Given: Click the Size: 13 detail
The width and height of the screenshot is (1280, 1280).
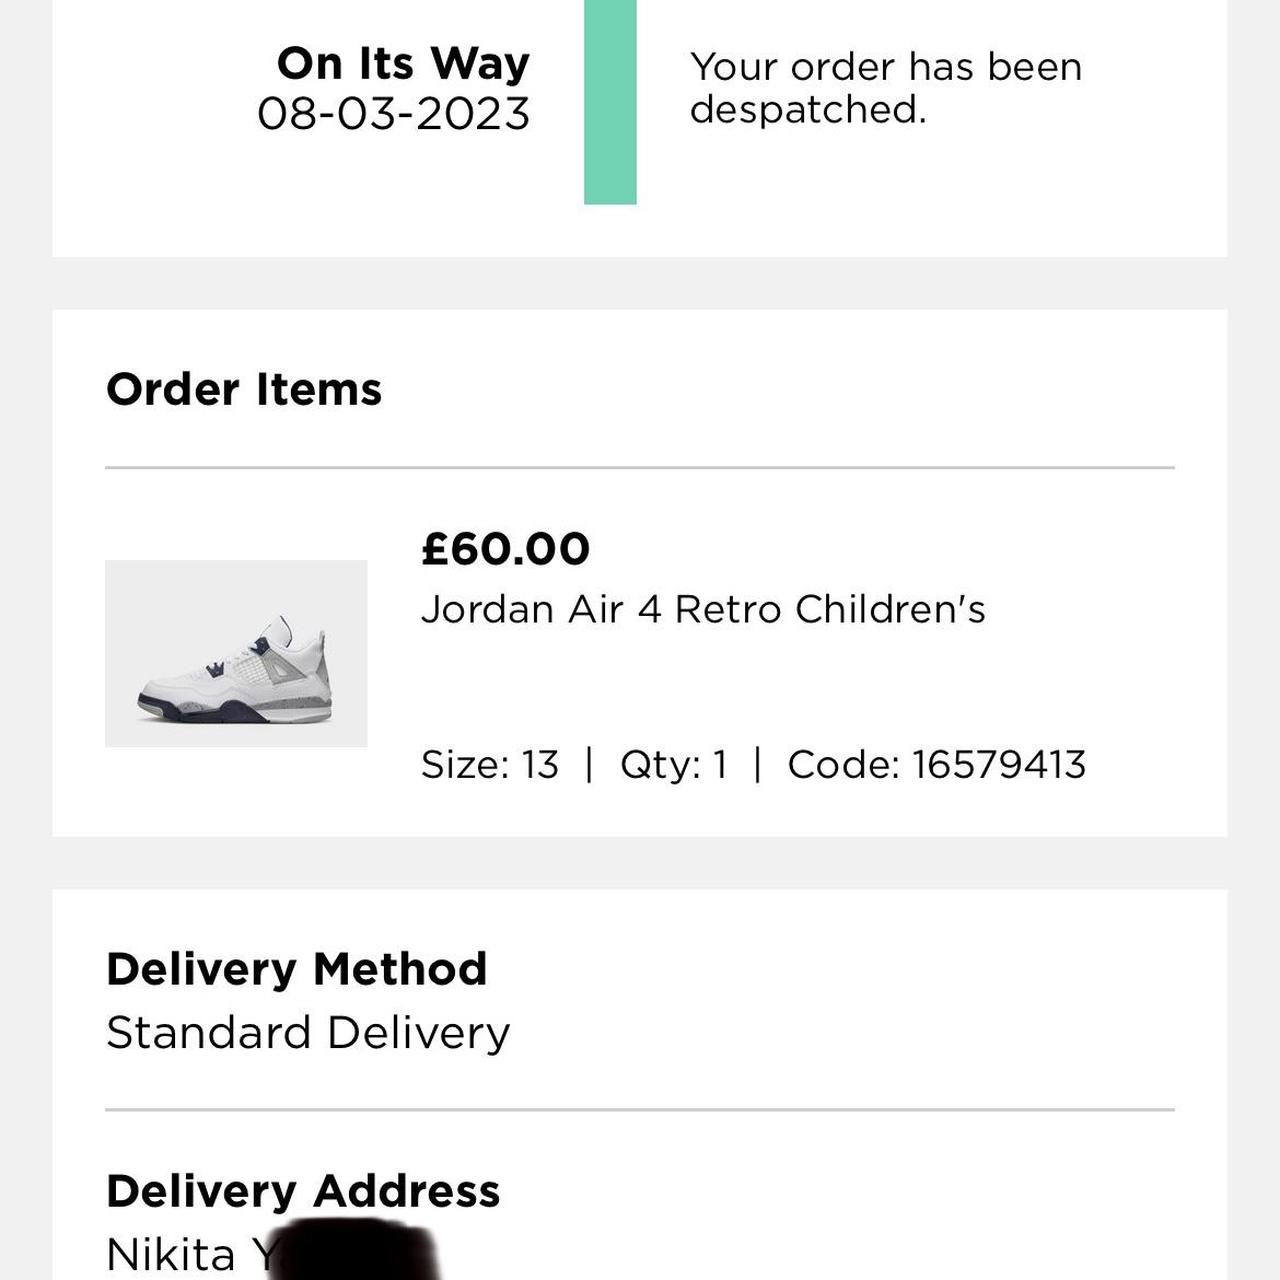Looking at the screenshot, I should coord(490,764).
